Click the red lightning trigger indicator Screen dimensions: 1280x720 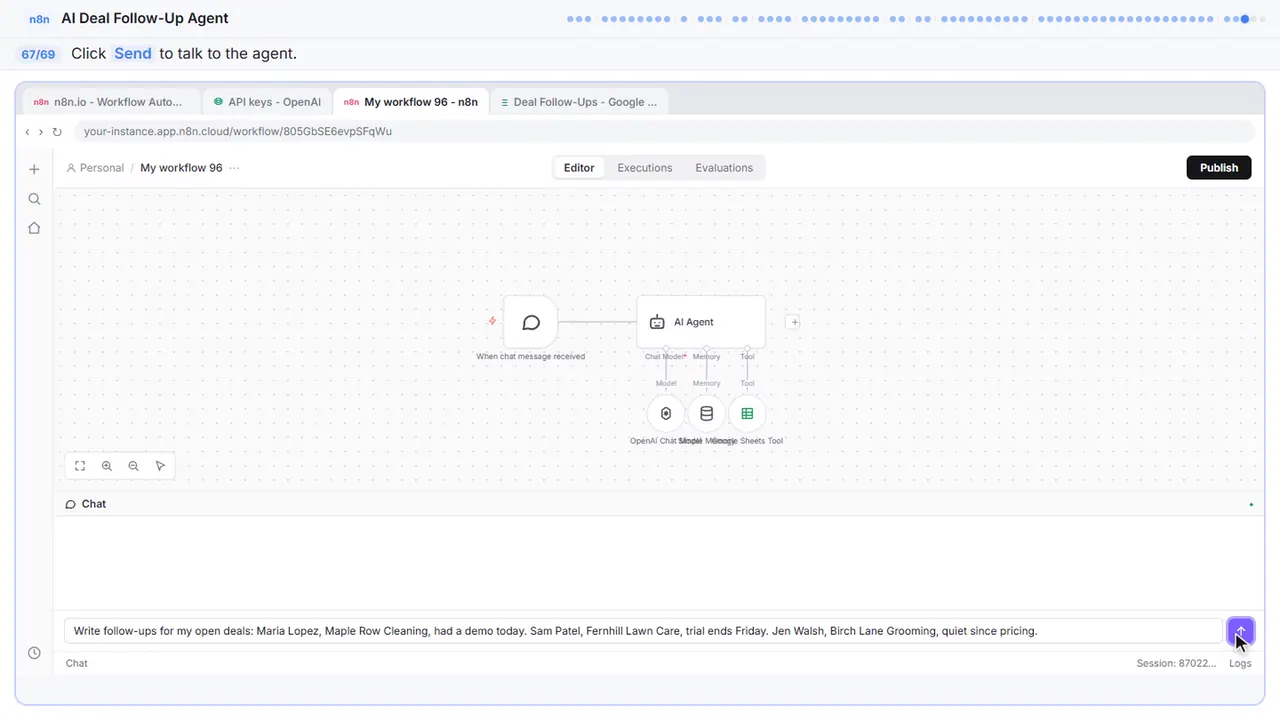click(x=492, y=321)
